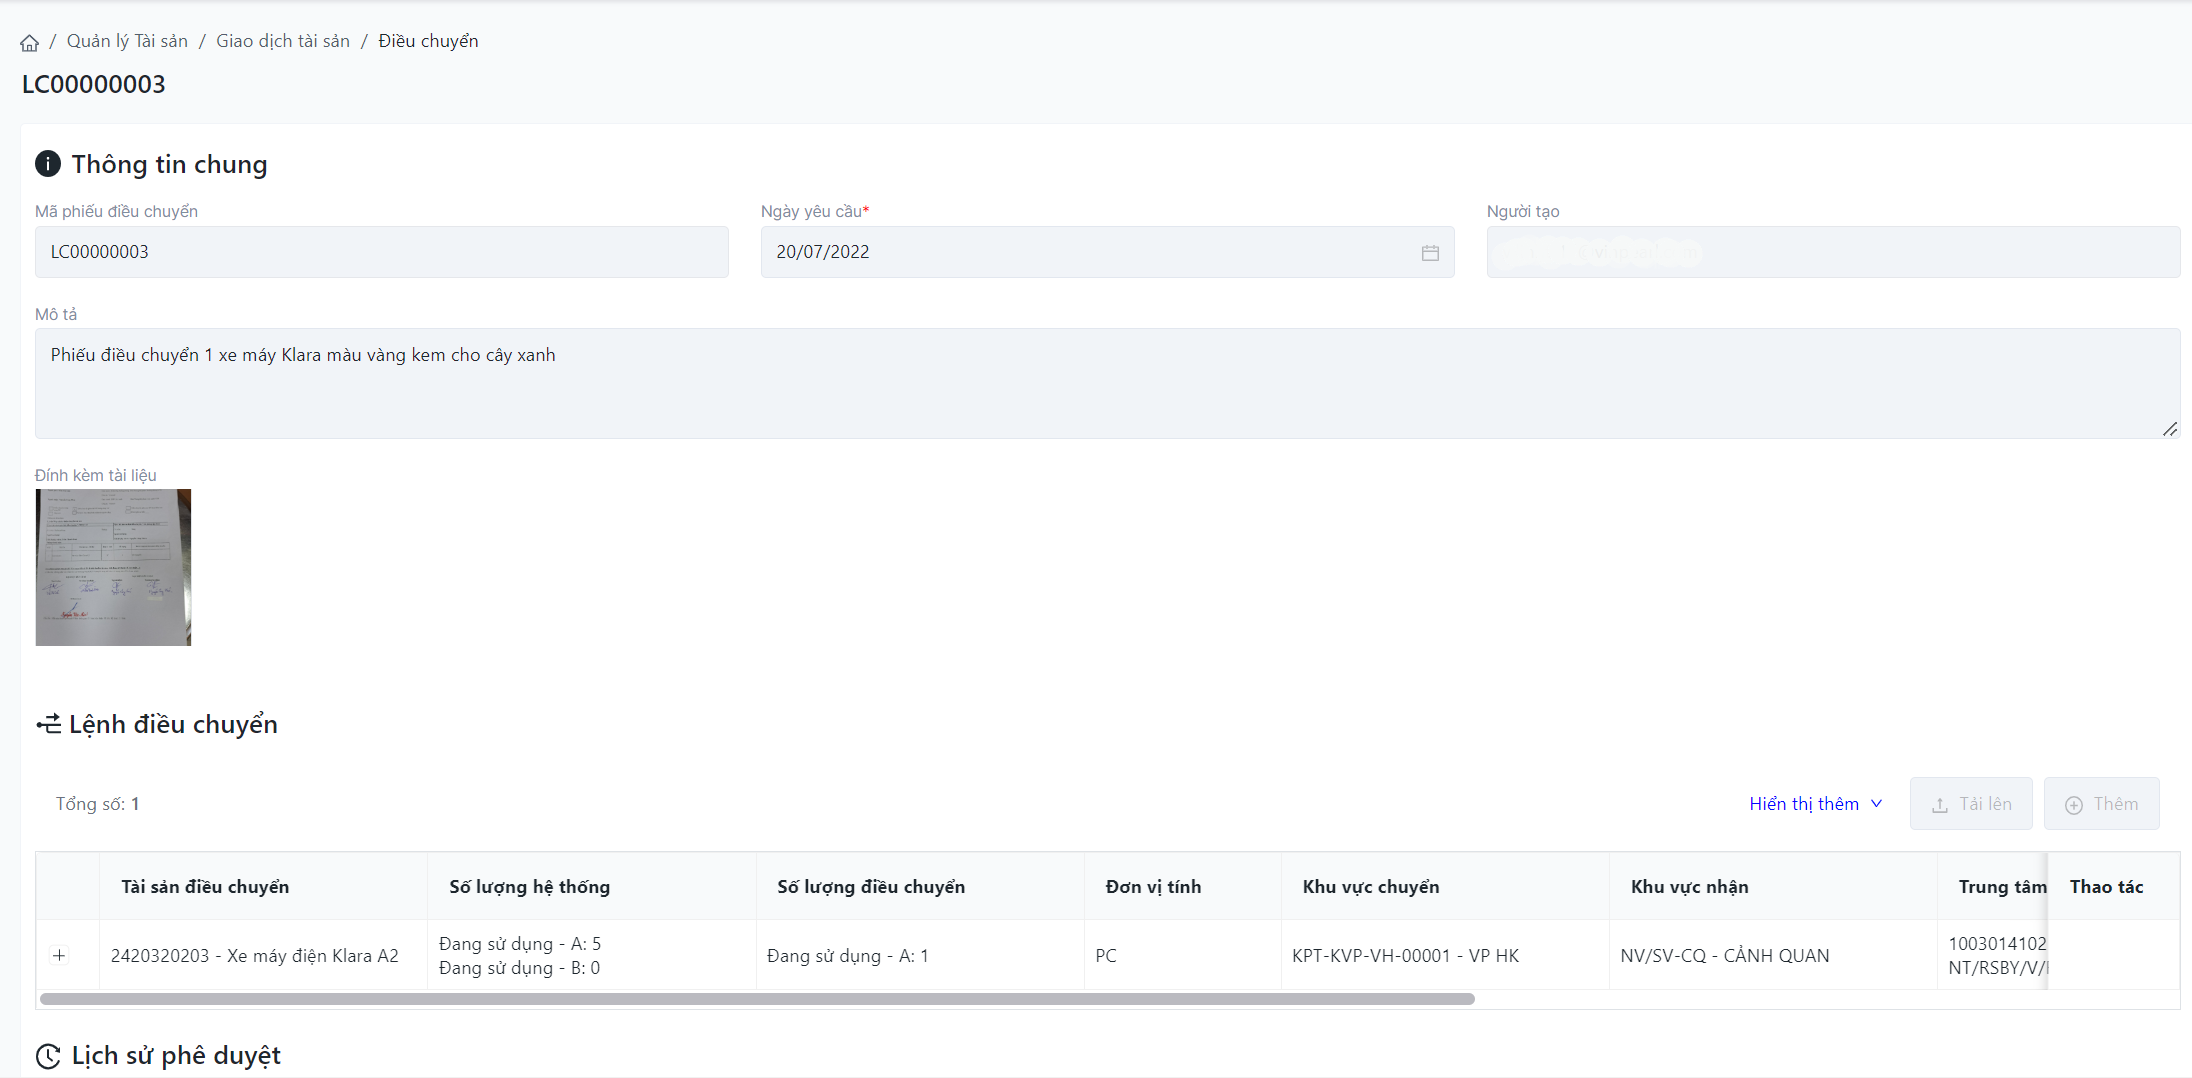Click the transfer icon beside Lệnh điều chuyển
Image resolution: width=2192 pixels, height=1078 pixels.
click(x=48, y=724)
